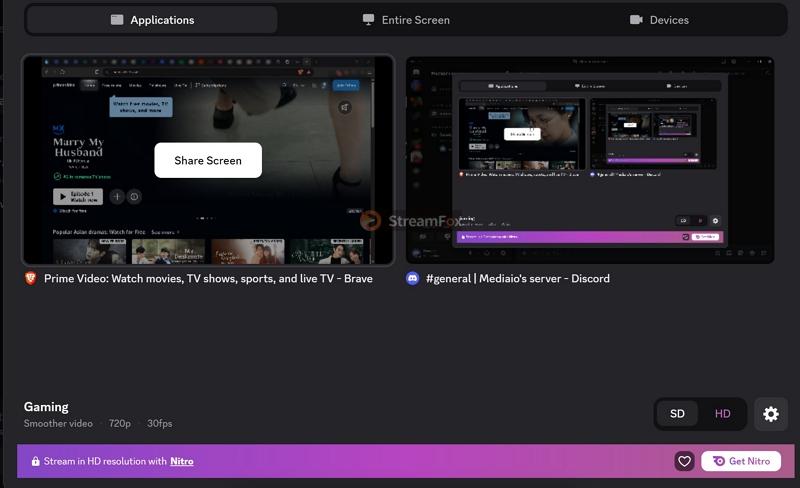Viewport: 800px width, 488px height.
Task: Switch to the Applications tab
Action: (152, 20)
